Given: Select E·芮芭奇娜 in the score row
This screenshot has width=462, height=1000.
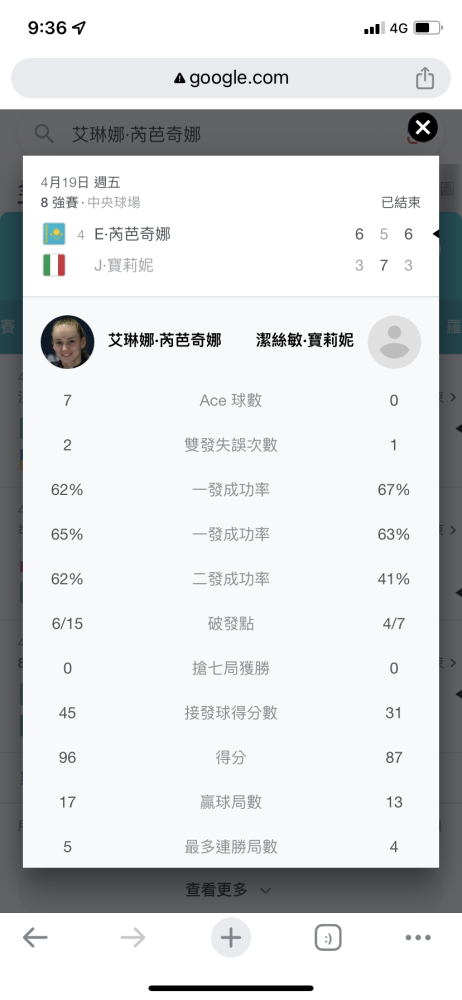Looking at the screenshot, I should pos(133,235).
